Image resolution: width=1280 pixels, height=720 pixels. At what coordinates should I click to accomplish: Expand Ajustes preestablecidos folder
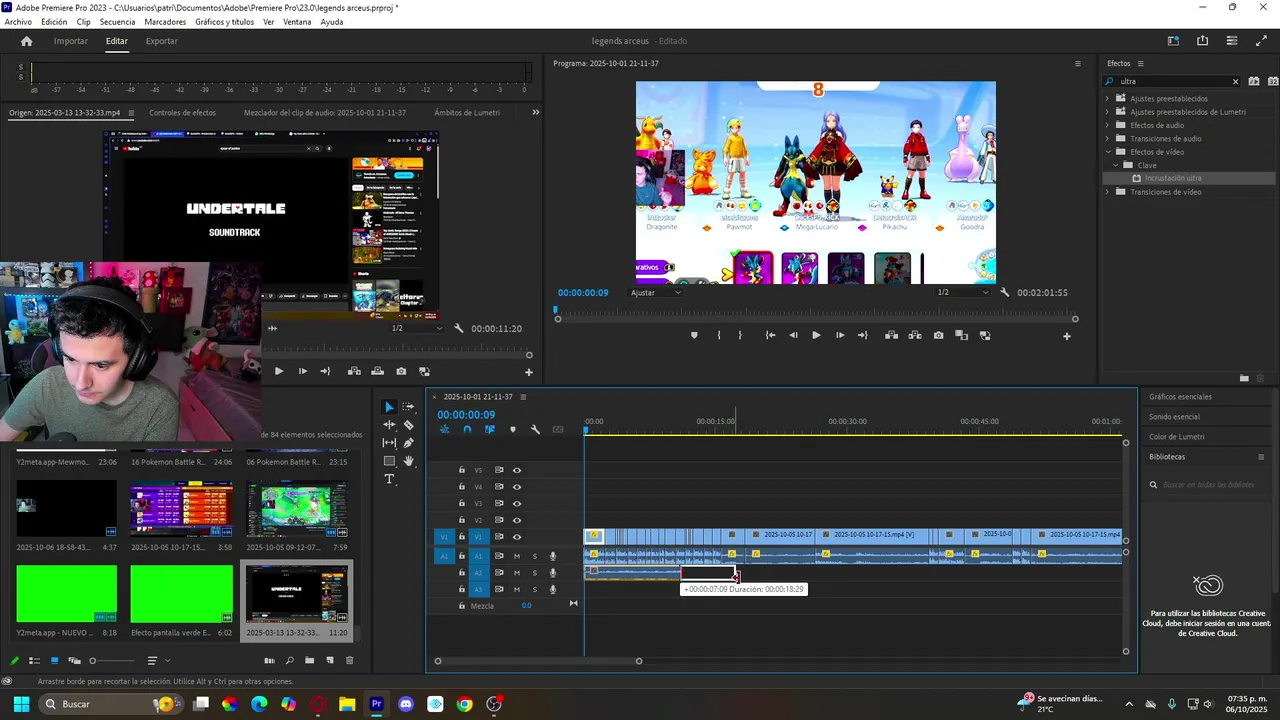point(1107,98)
